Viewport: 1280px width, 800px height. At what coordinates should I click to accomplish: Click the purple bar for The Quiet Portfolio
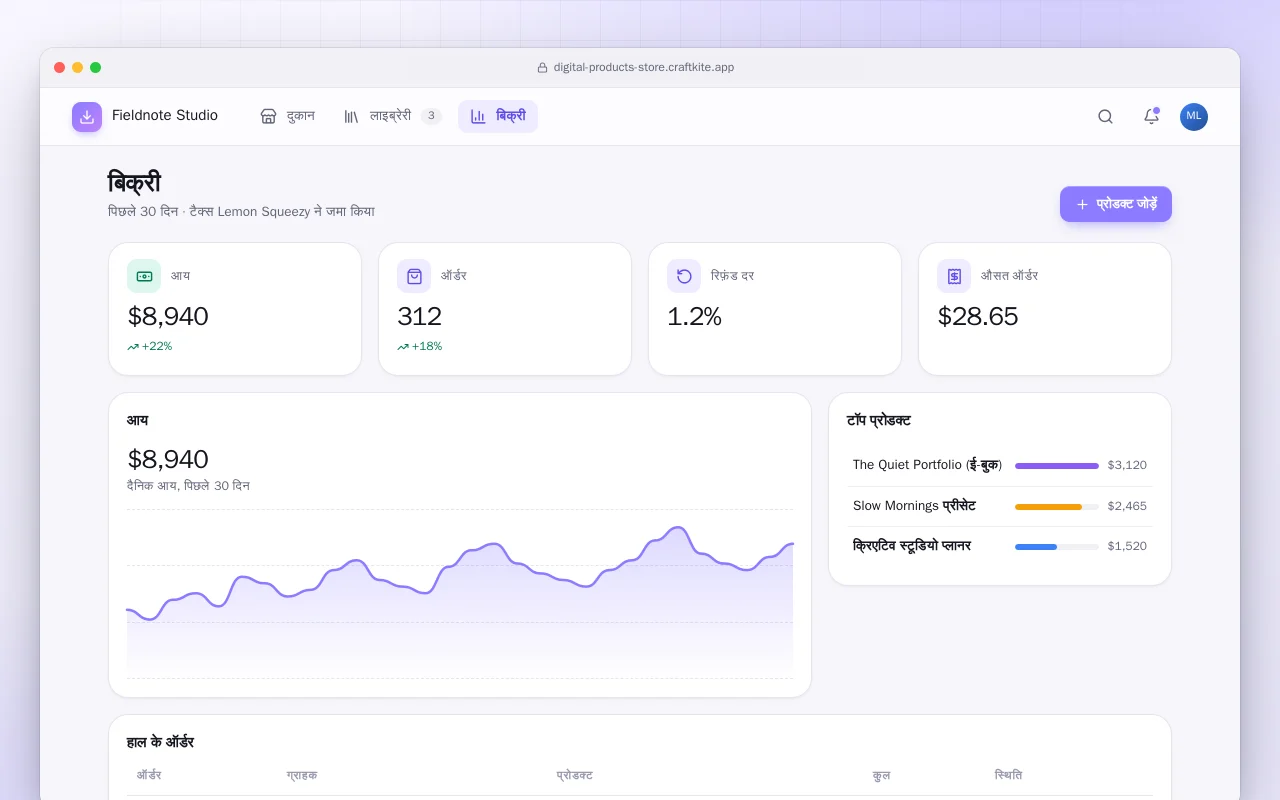(x=1057, y=465)
